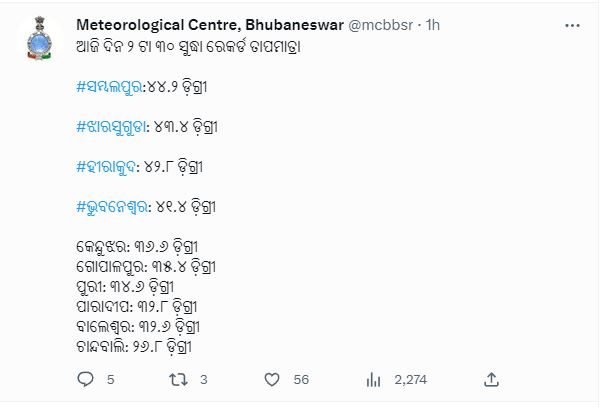
Task: Click the reply count '5'
Action: (110, 380)
